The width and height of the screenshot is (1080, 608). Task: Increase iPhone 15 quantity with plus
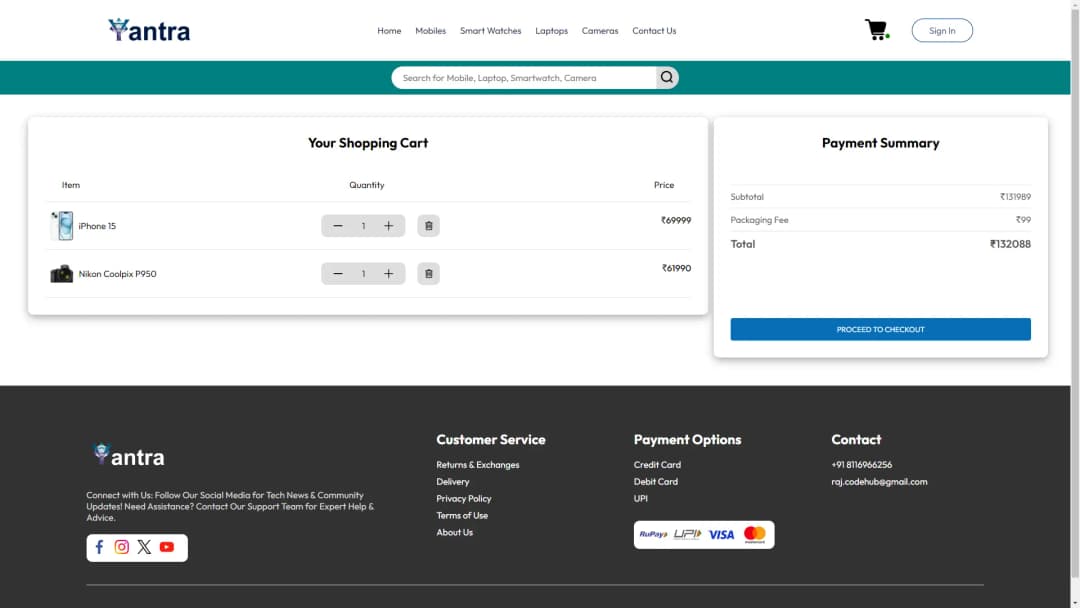[x=388, y=226]
